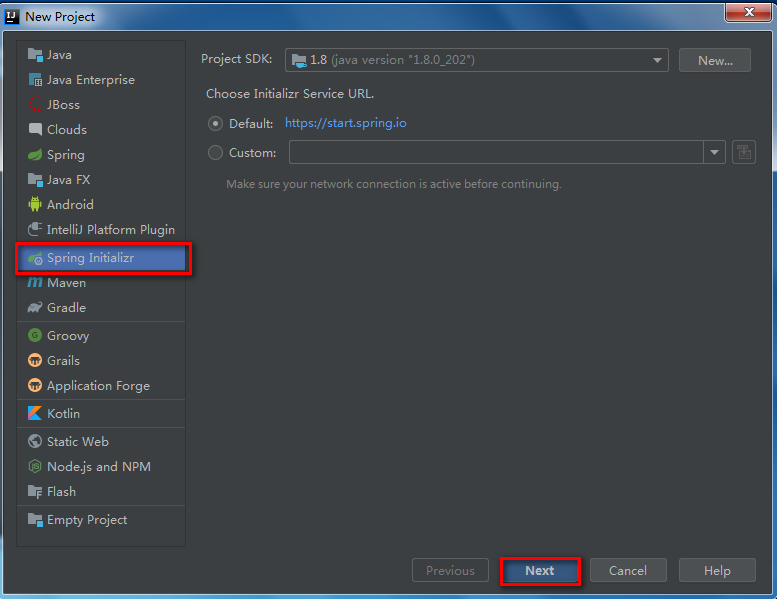This screenshot has width=777, height=599.
Task: Pick the Empty Project folder icon
Action: [x=35, y=520]
